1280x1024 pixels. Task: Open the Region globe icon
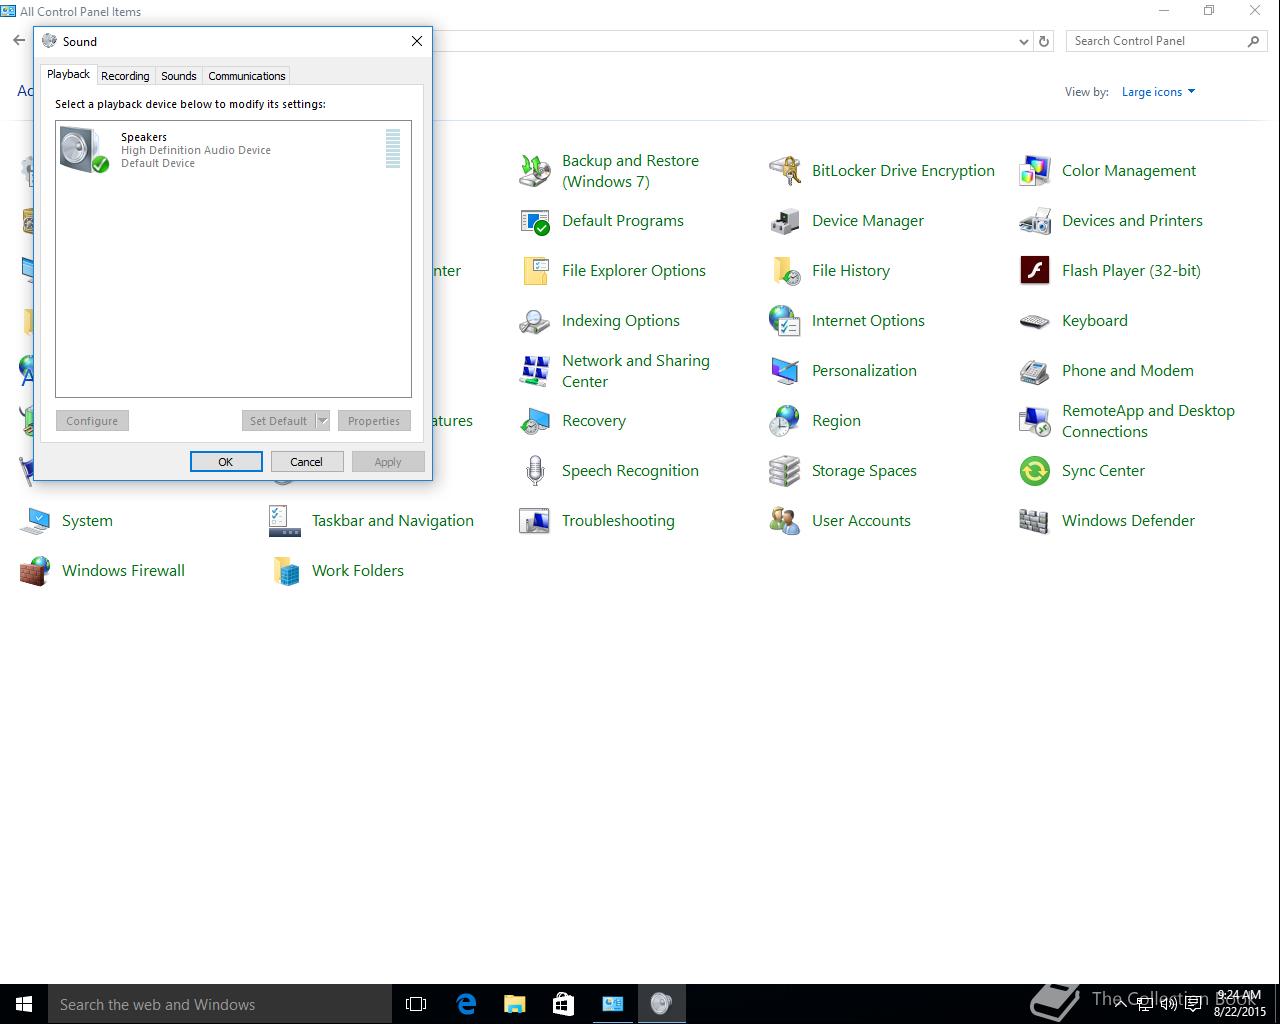785,421
